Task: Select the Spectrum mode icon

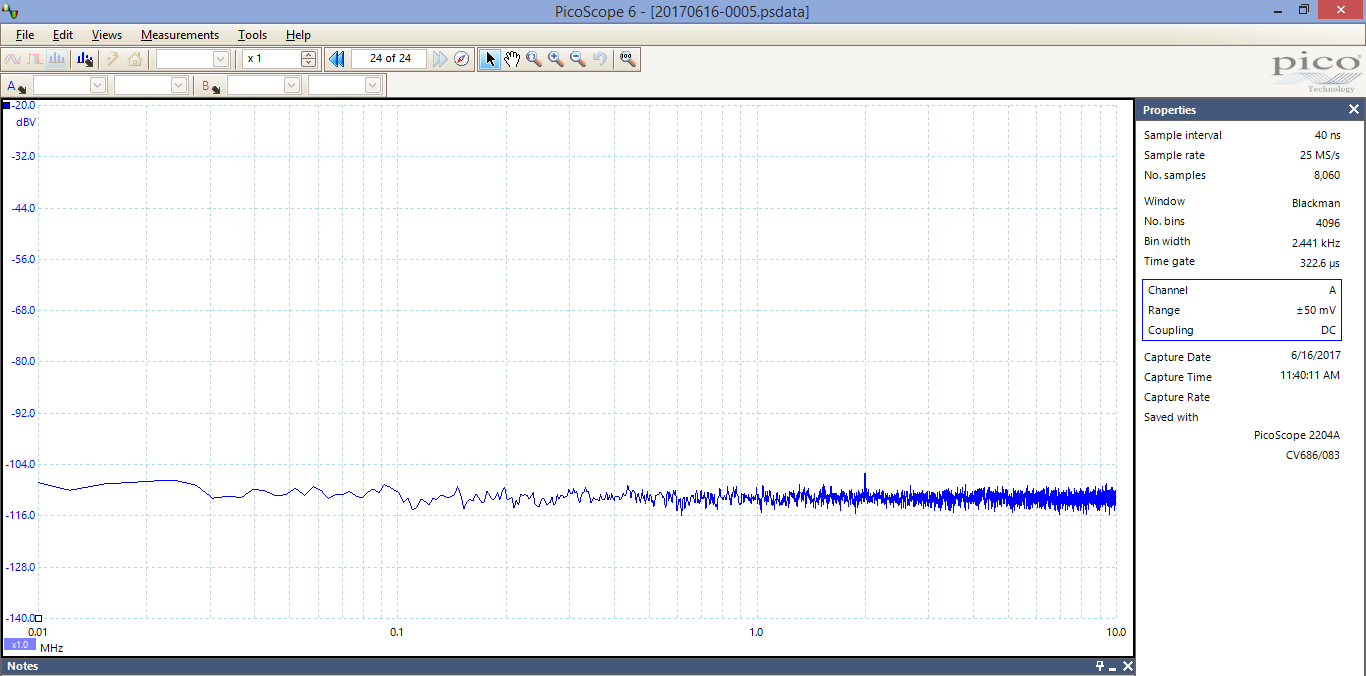Action: (x=57, y=59)
